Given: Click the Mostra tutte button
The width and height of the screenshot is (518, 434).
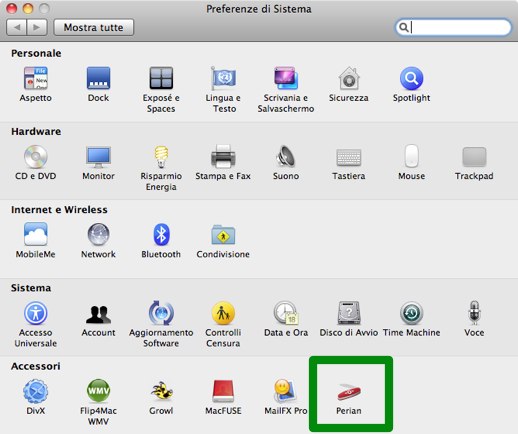Looking at the screenshot, I should pos(94,27).
